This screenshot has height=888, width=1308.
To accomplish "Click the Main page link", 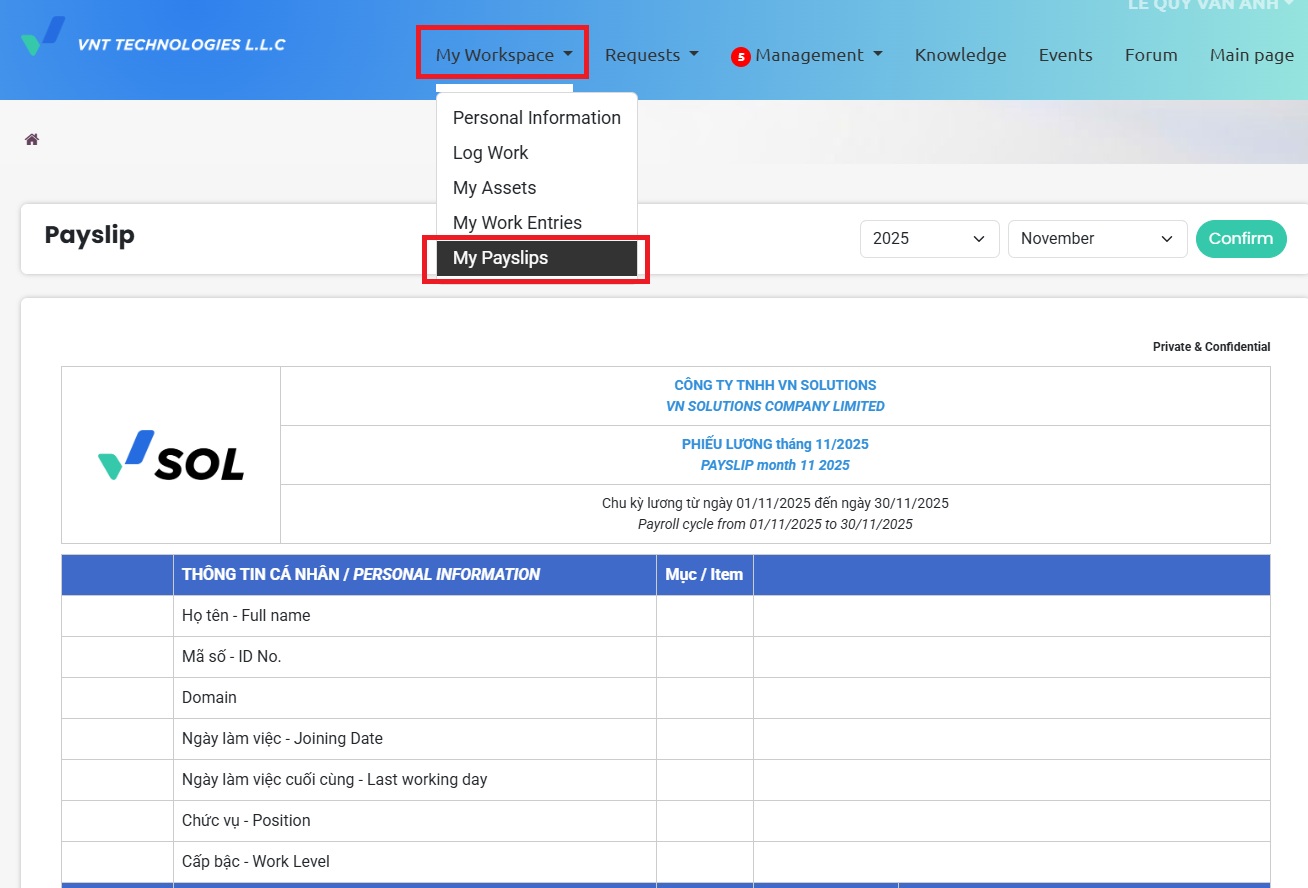I will pos(1251,55).
